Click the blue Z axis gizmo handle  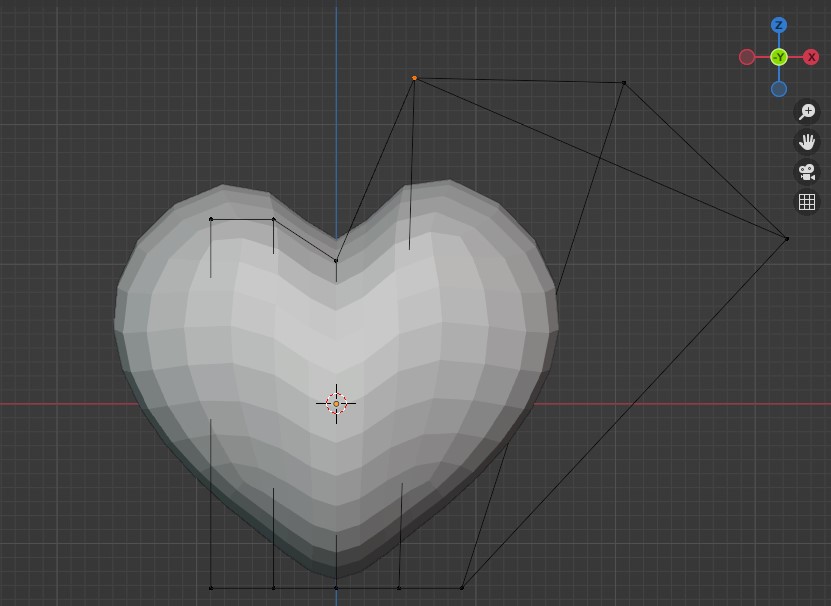coord(779,25)
